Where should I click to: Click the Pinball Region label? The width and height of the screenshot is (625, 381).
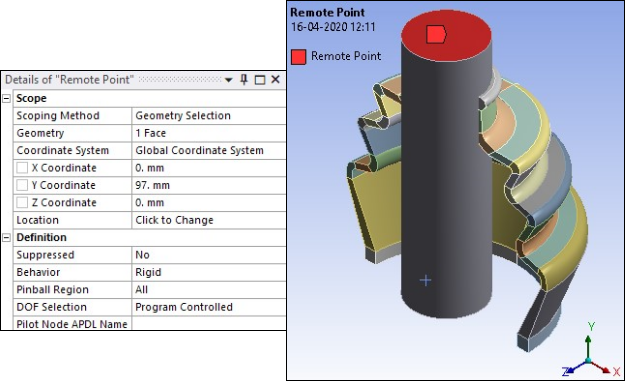[x=52, y=290]
